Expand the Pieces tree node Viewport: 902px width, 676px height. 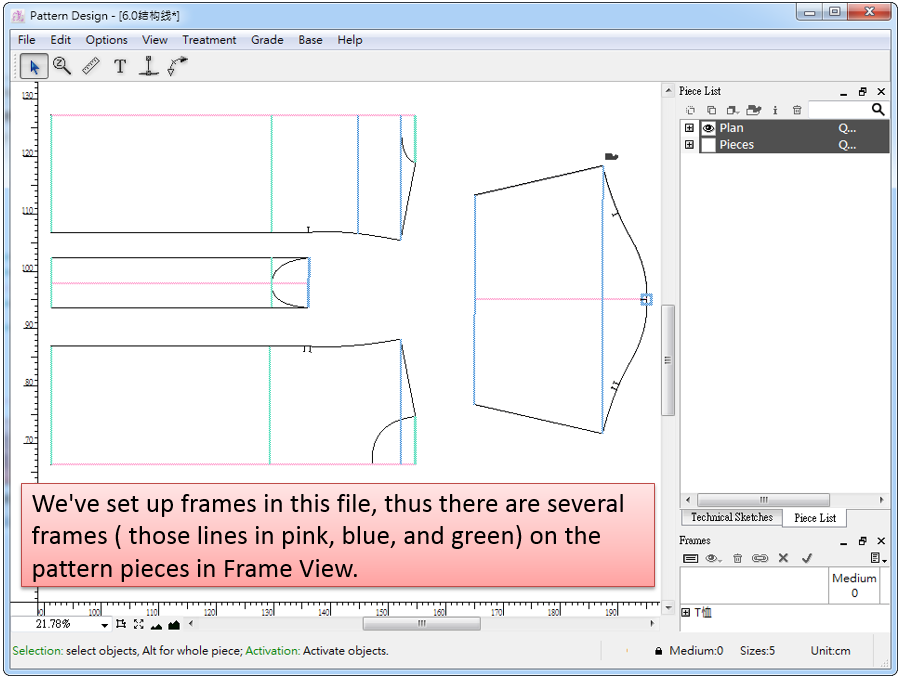[x=689, y=145]
